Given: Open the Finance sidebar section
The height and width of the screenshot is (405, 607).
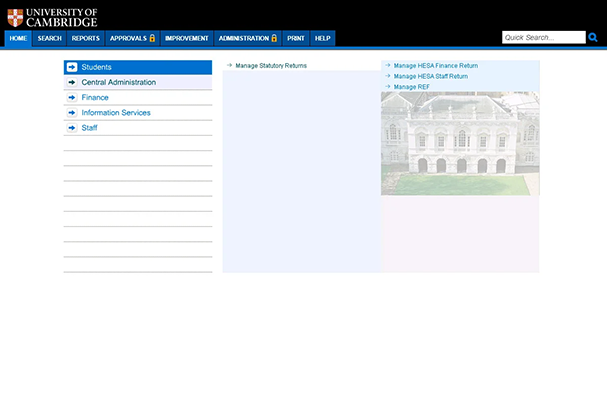Looking at the screenshot, I should click(138, 97).
